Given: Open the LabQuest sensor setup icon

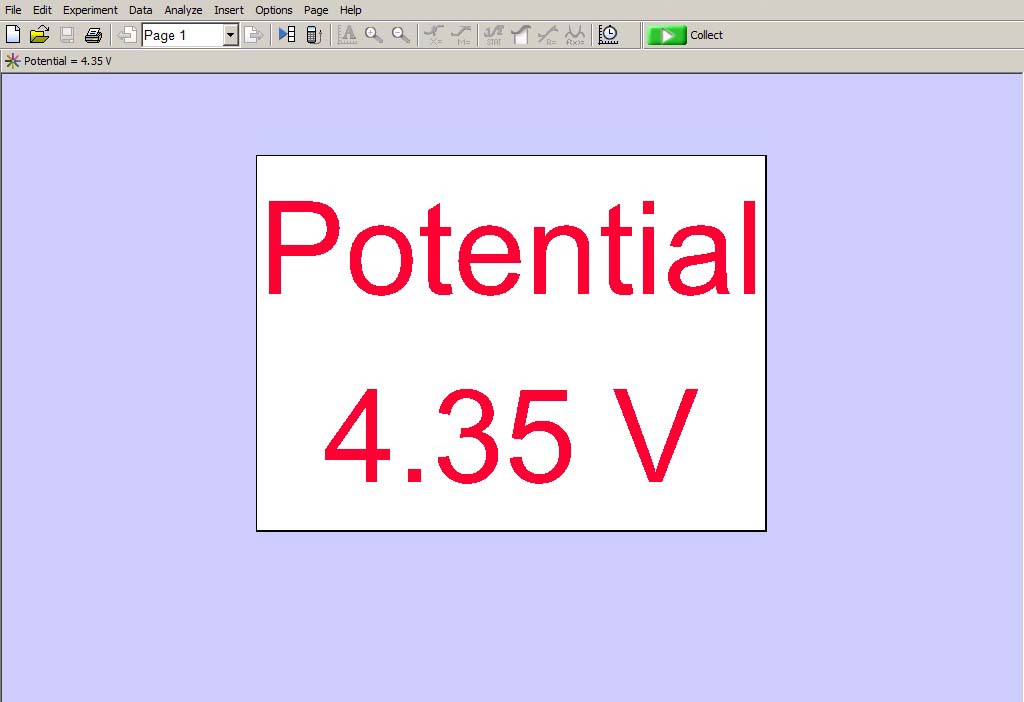Looking at the screenshot, I should pyautogui.click(x=313, y=35).
